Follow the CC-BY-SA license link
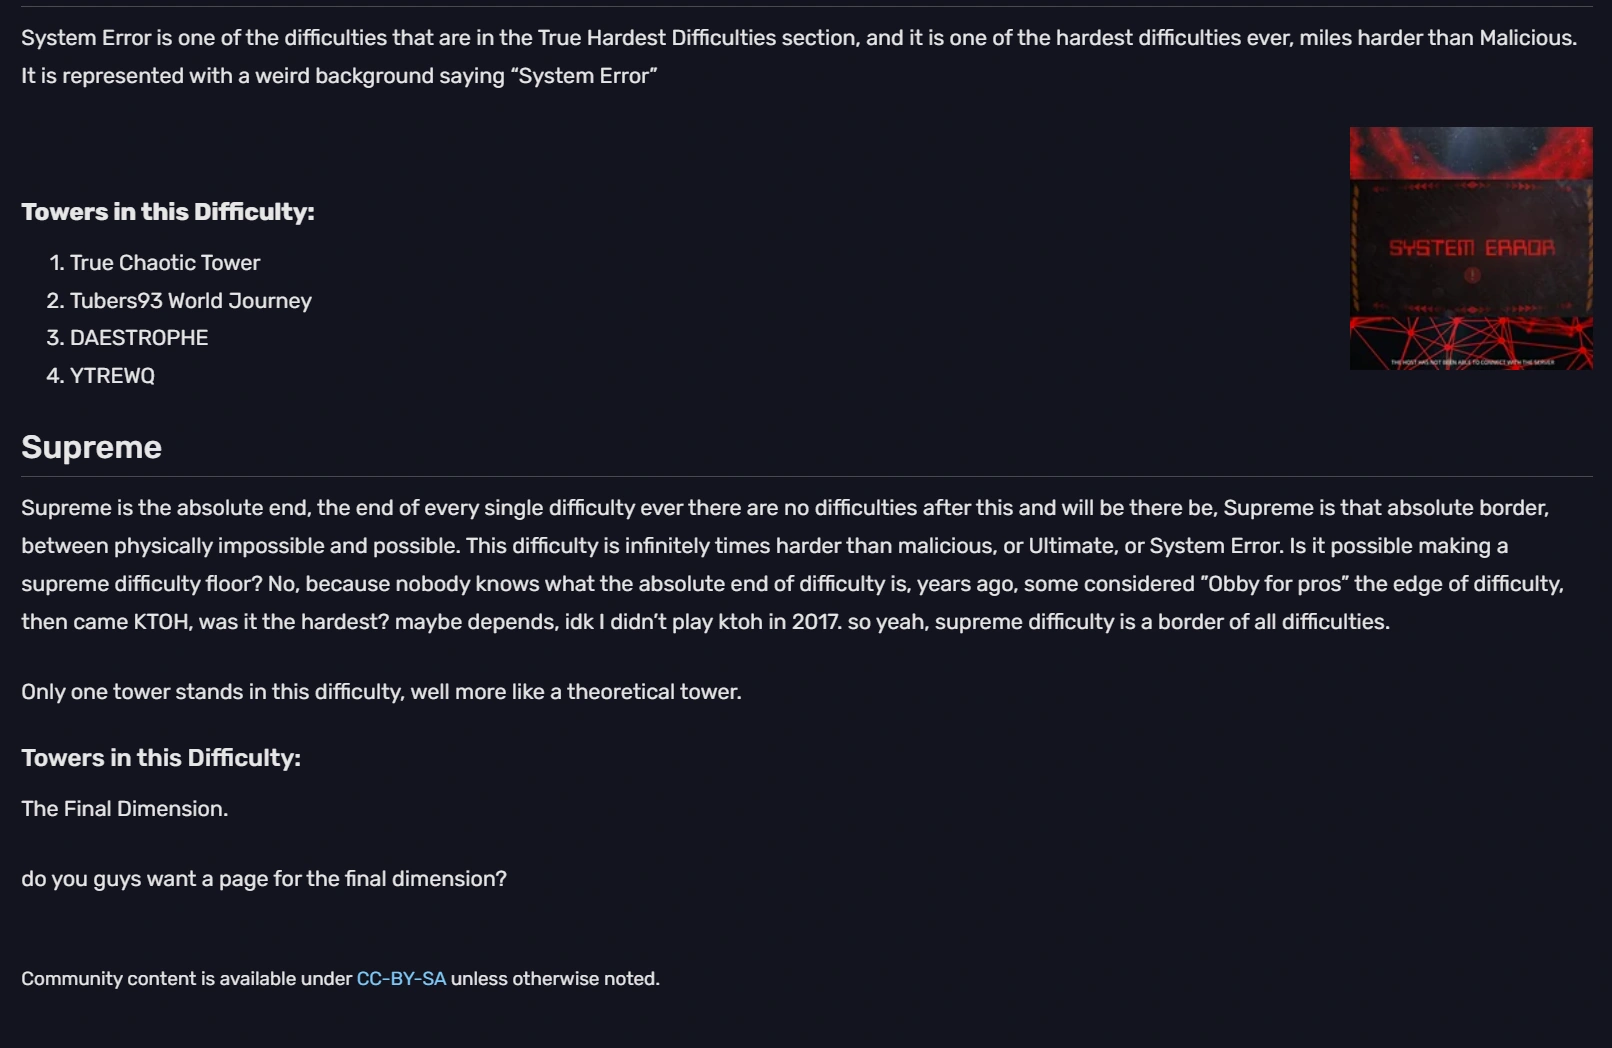 pos(401,979)
